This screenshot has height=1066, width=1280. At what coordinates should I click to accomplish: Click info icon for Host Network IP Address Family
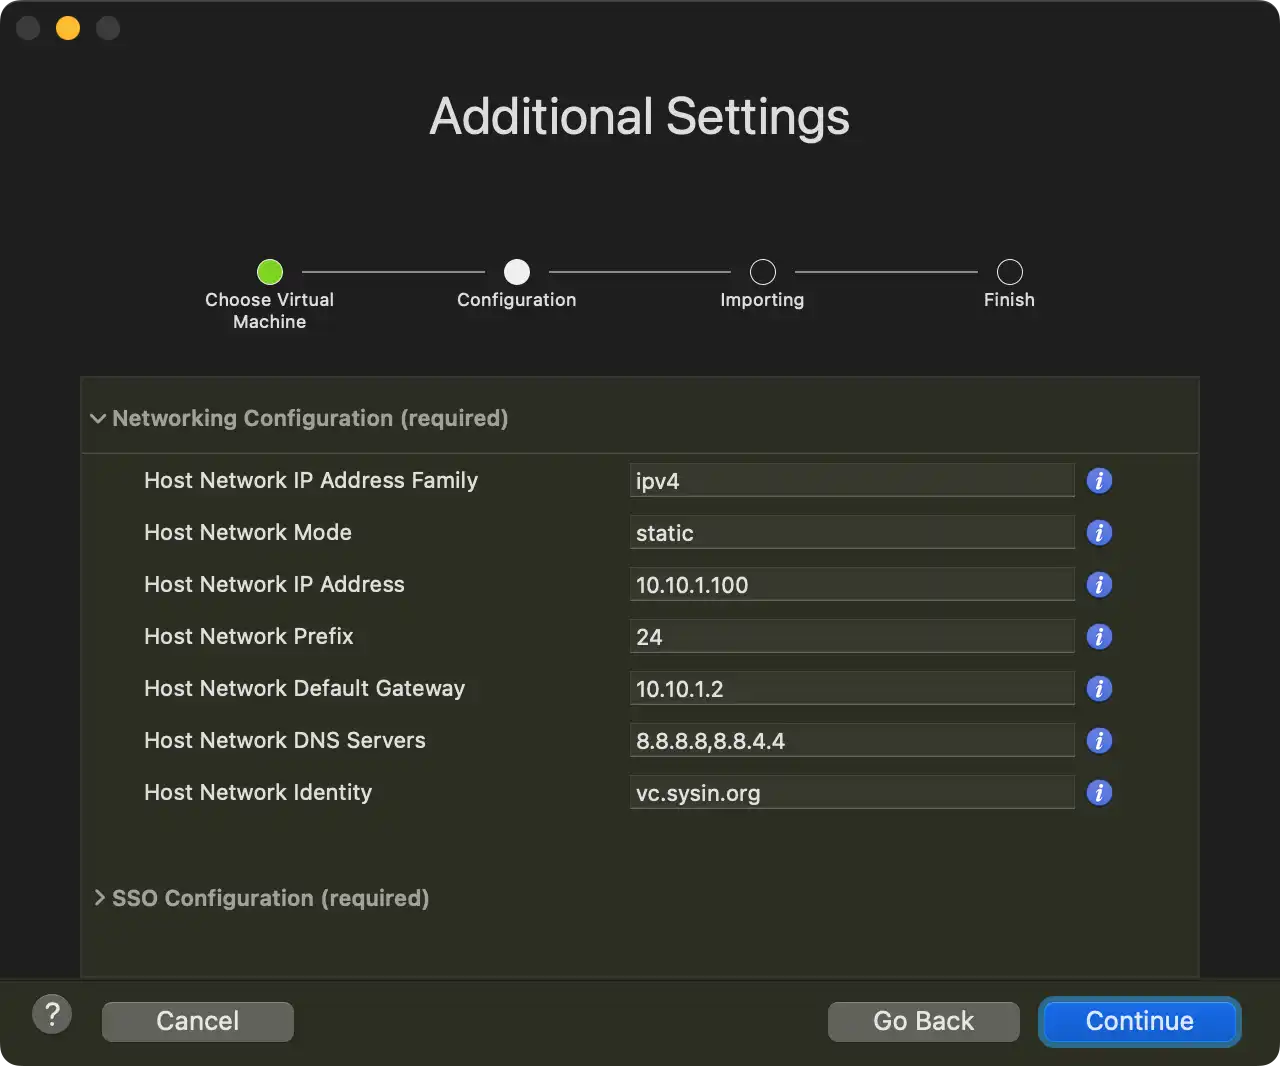point(1099,481)
